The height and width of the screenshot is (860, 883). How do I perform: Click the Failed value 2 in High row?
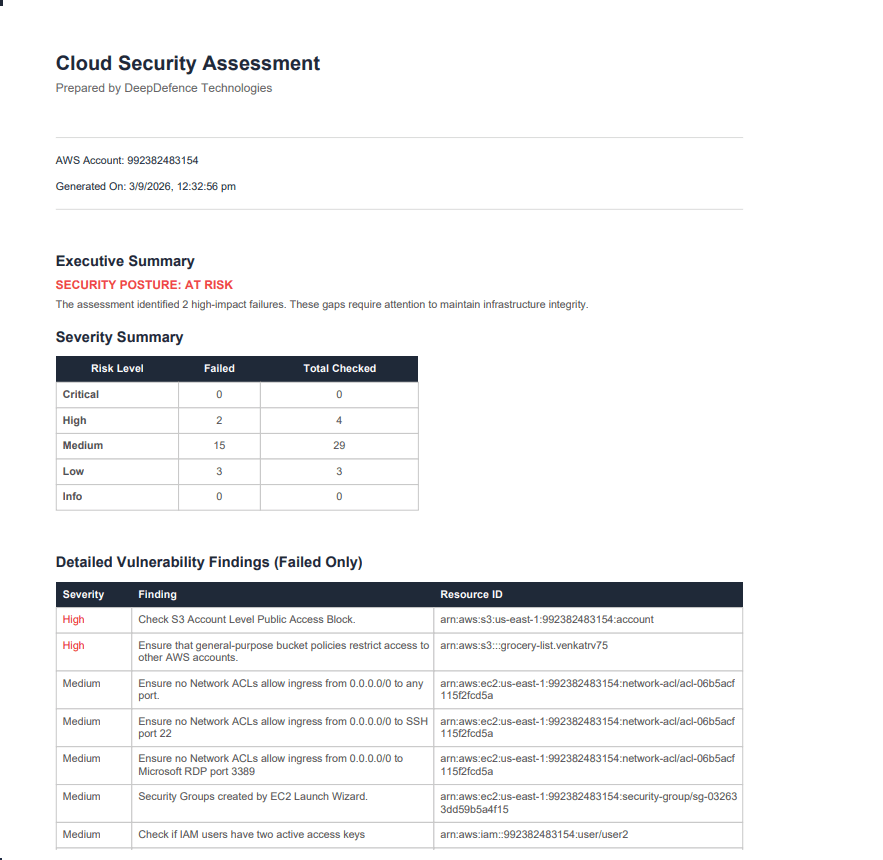(219, 421)
